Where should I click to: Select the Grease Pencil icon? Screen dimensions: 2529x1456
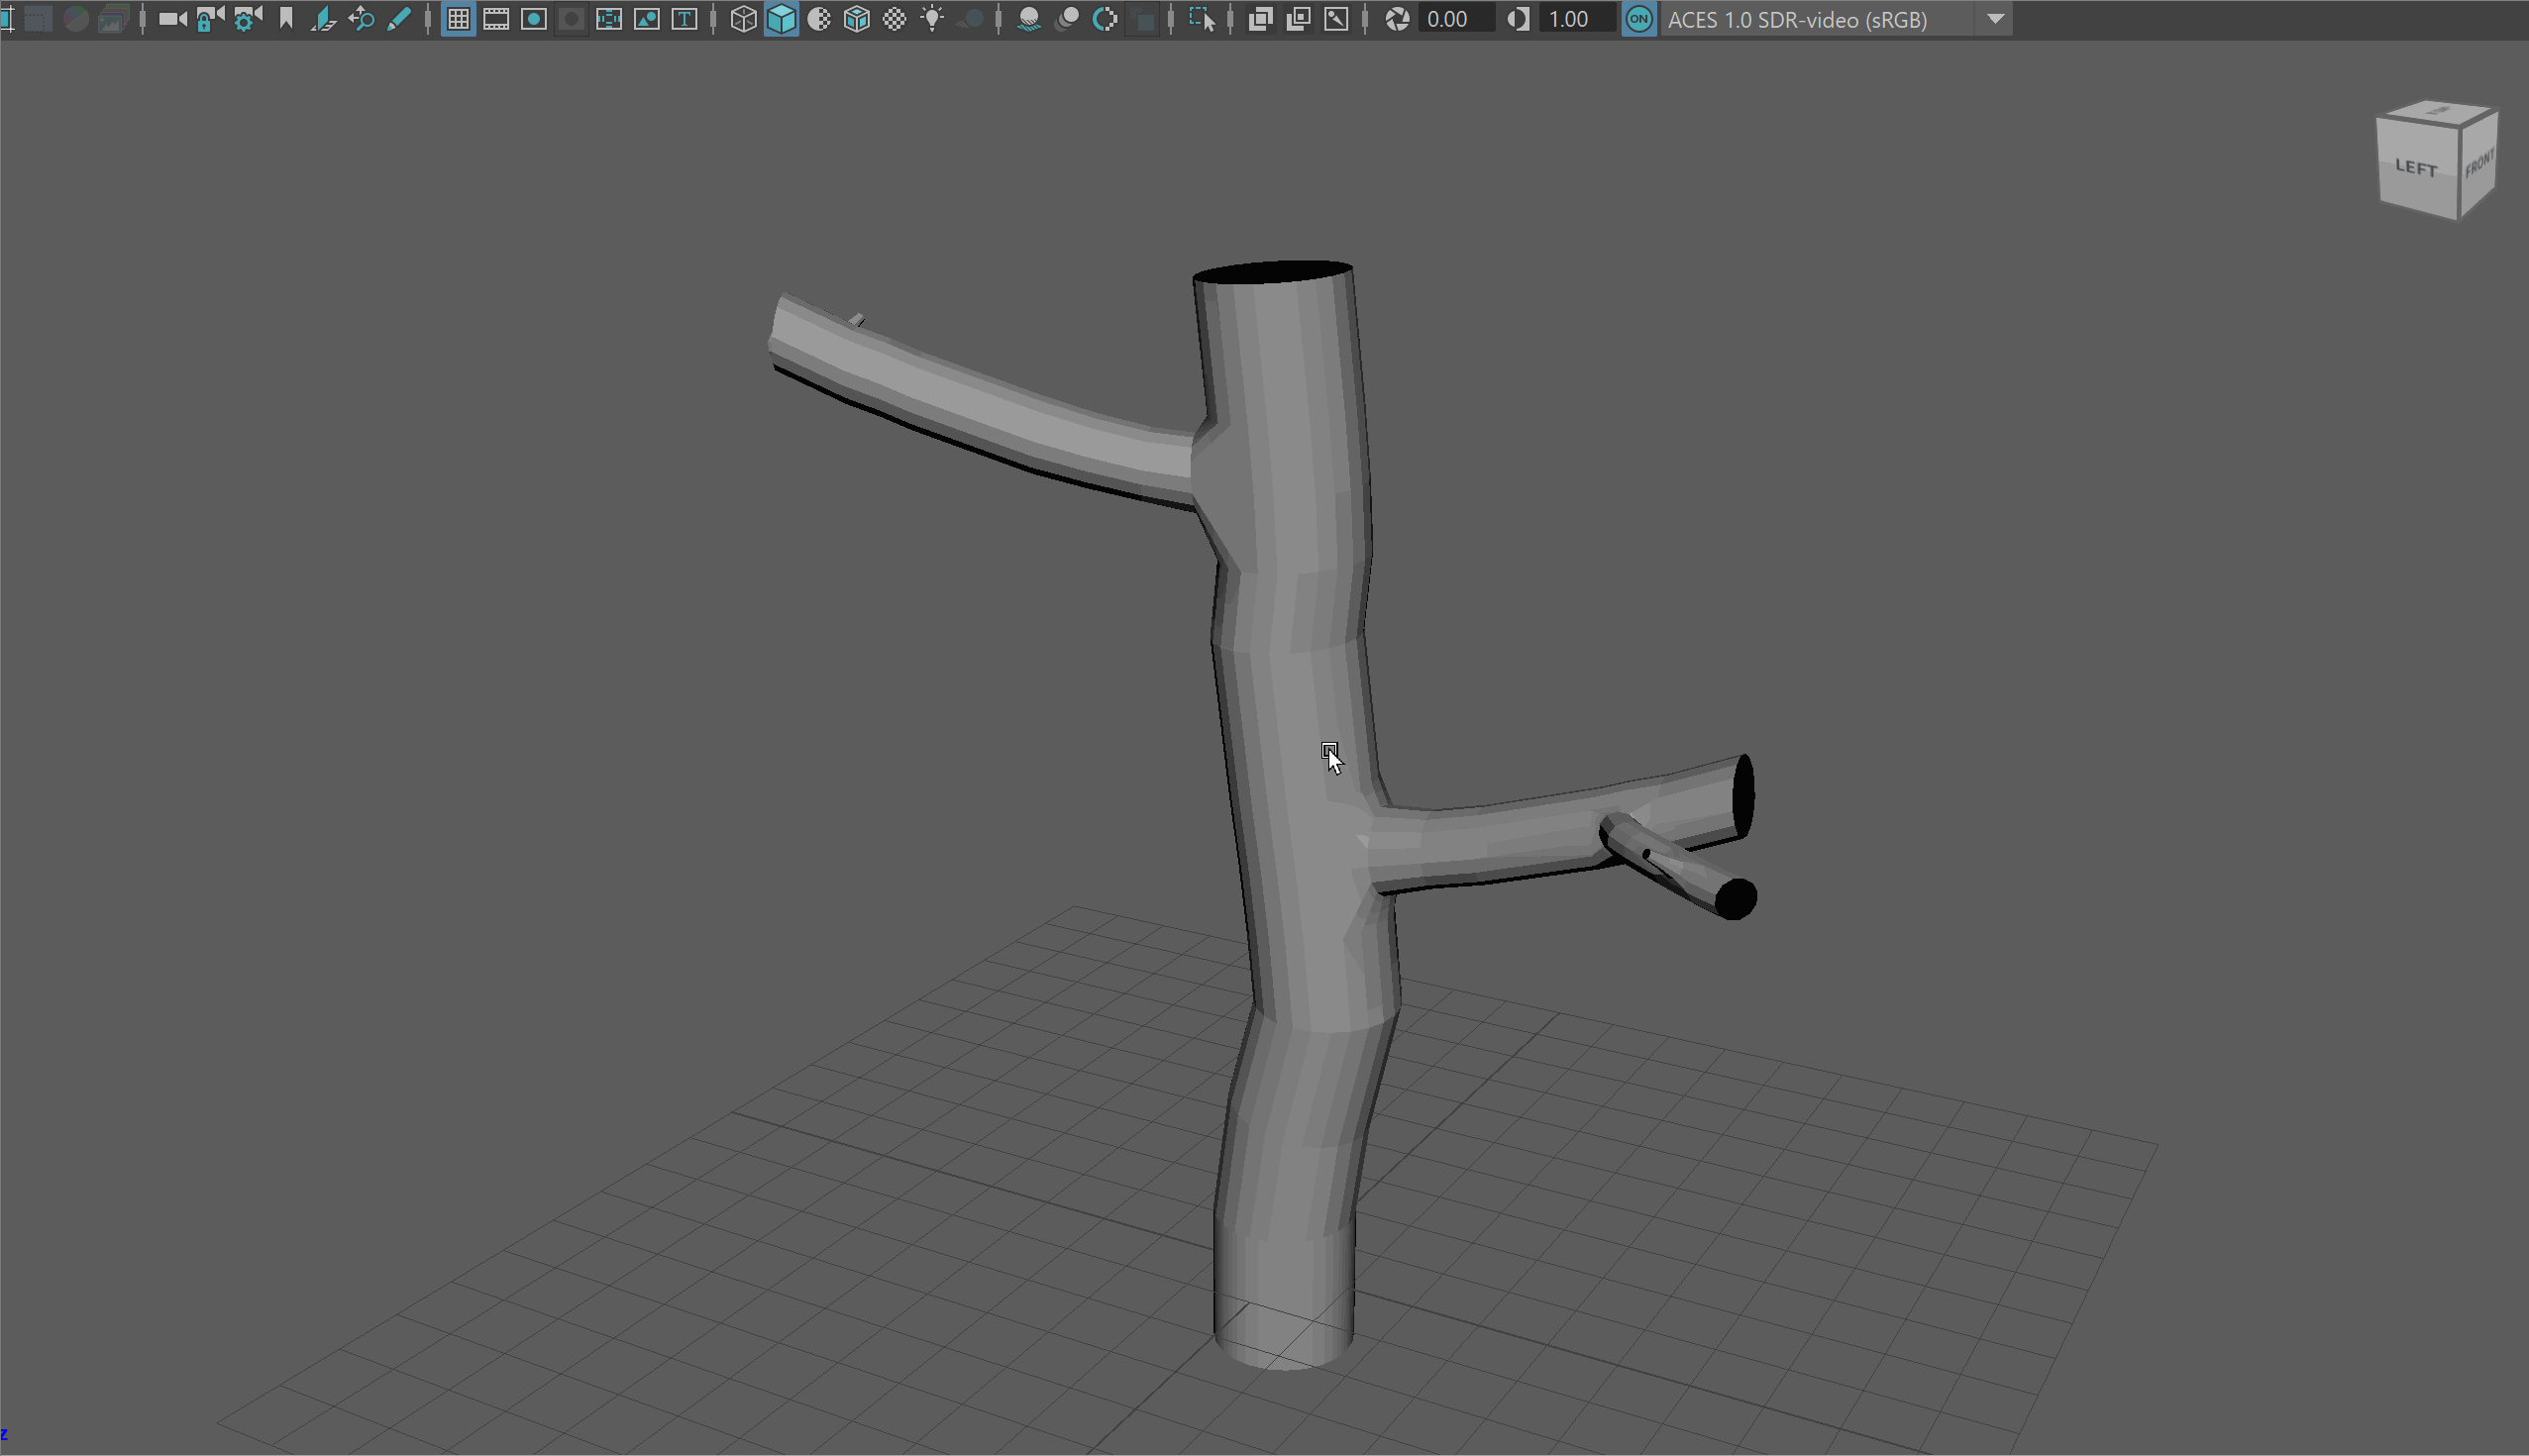[x=398, y=19]
